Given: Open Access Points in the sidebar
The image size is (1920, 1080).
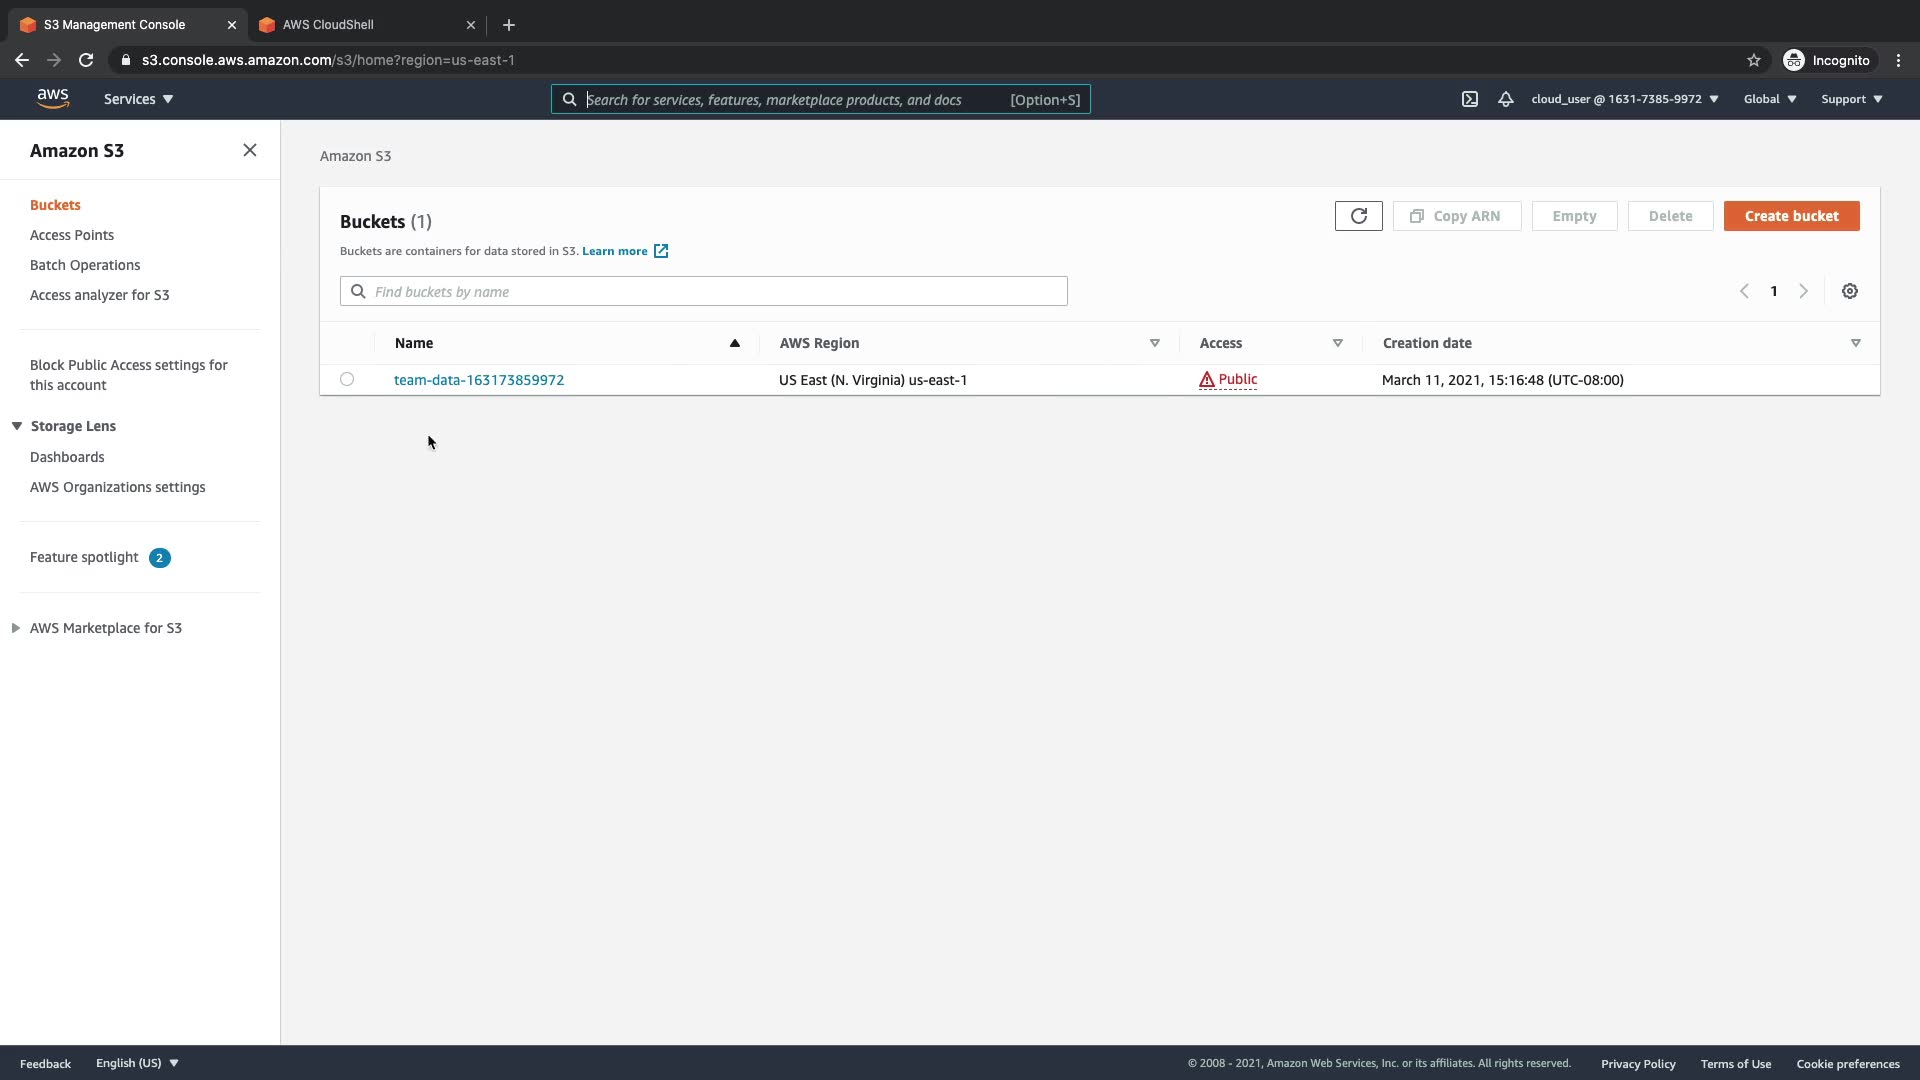Looking at the screenshot, I should point(72,235).
